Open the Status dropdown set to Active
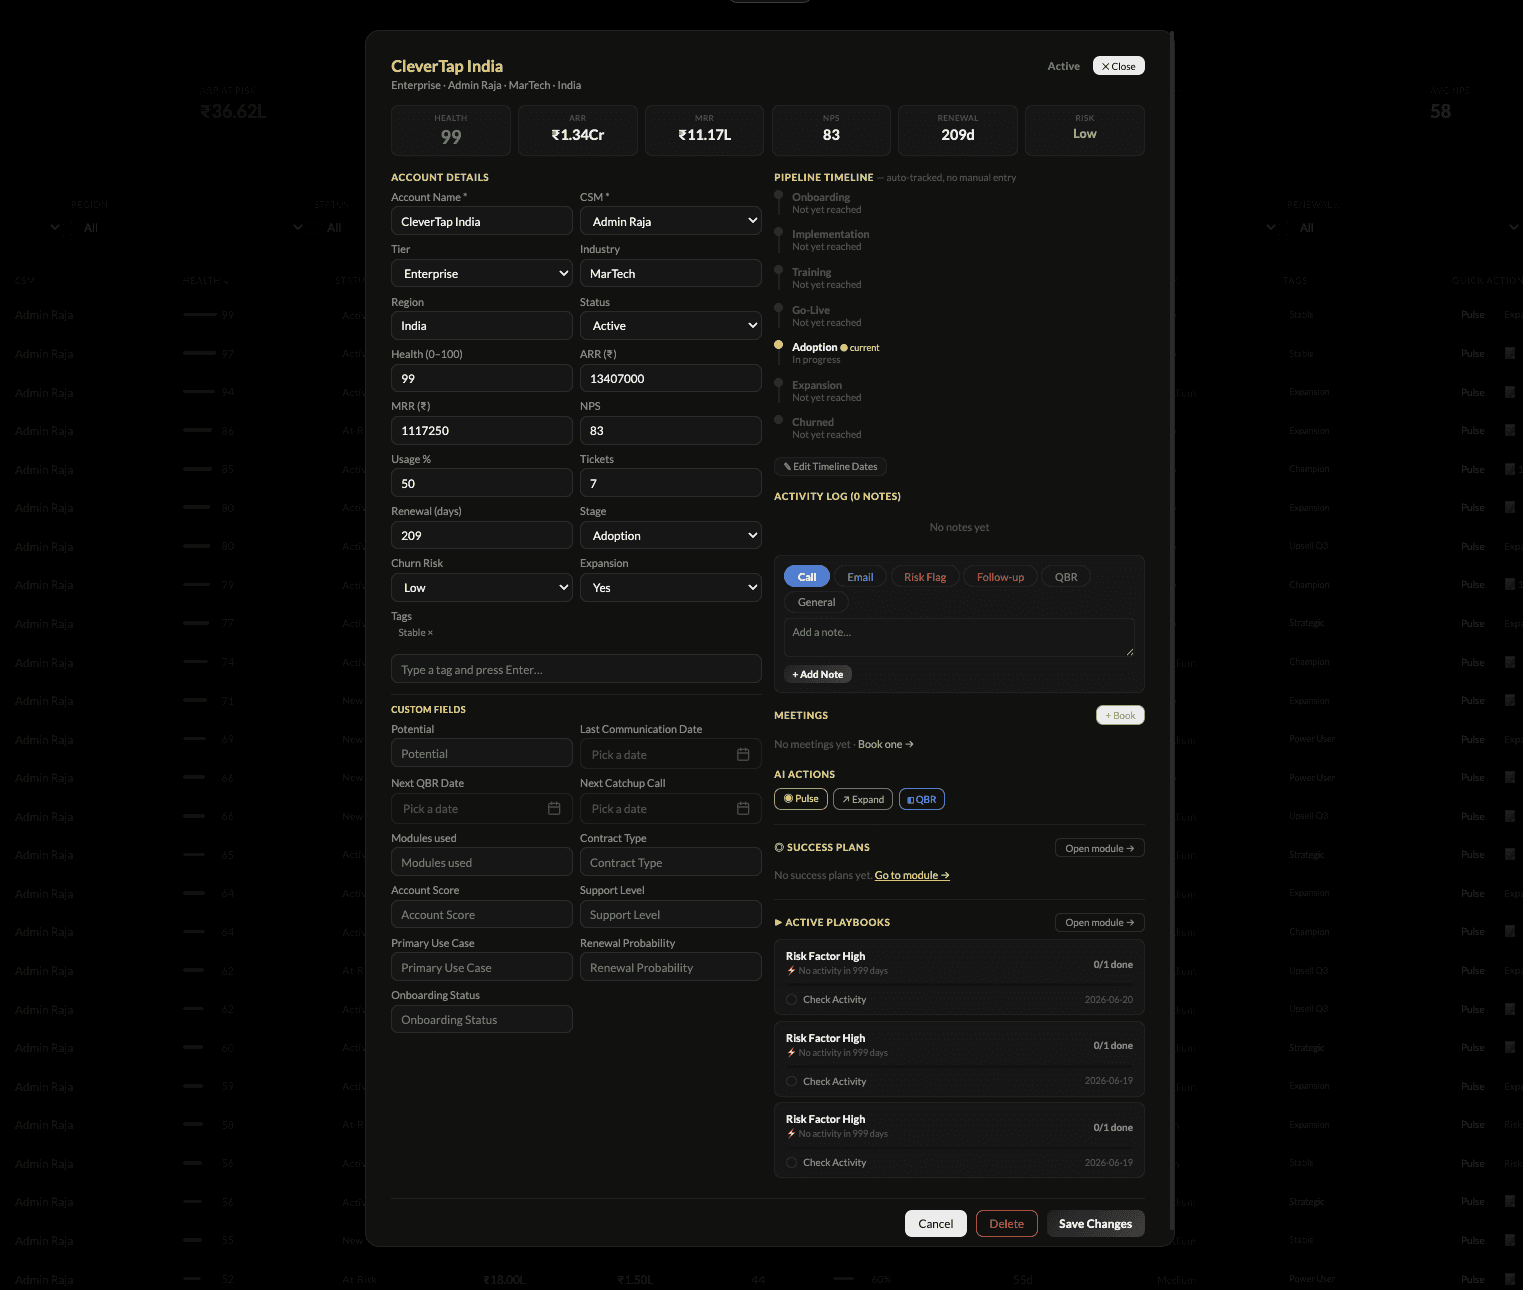The width and height of the screenshot is (1523, 1290). click(671, 325)
